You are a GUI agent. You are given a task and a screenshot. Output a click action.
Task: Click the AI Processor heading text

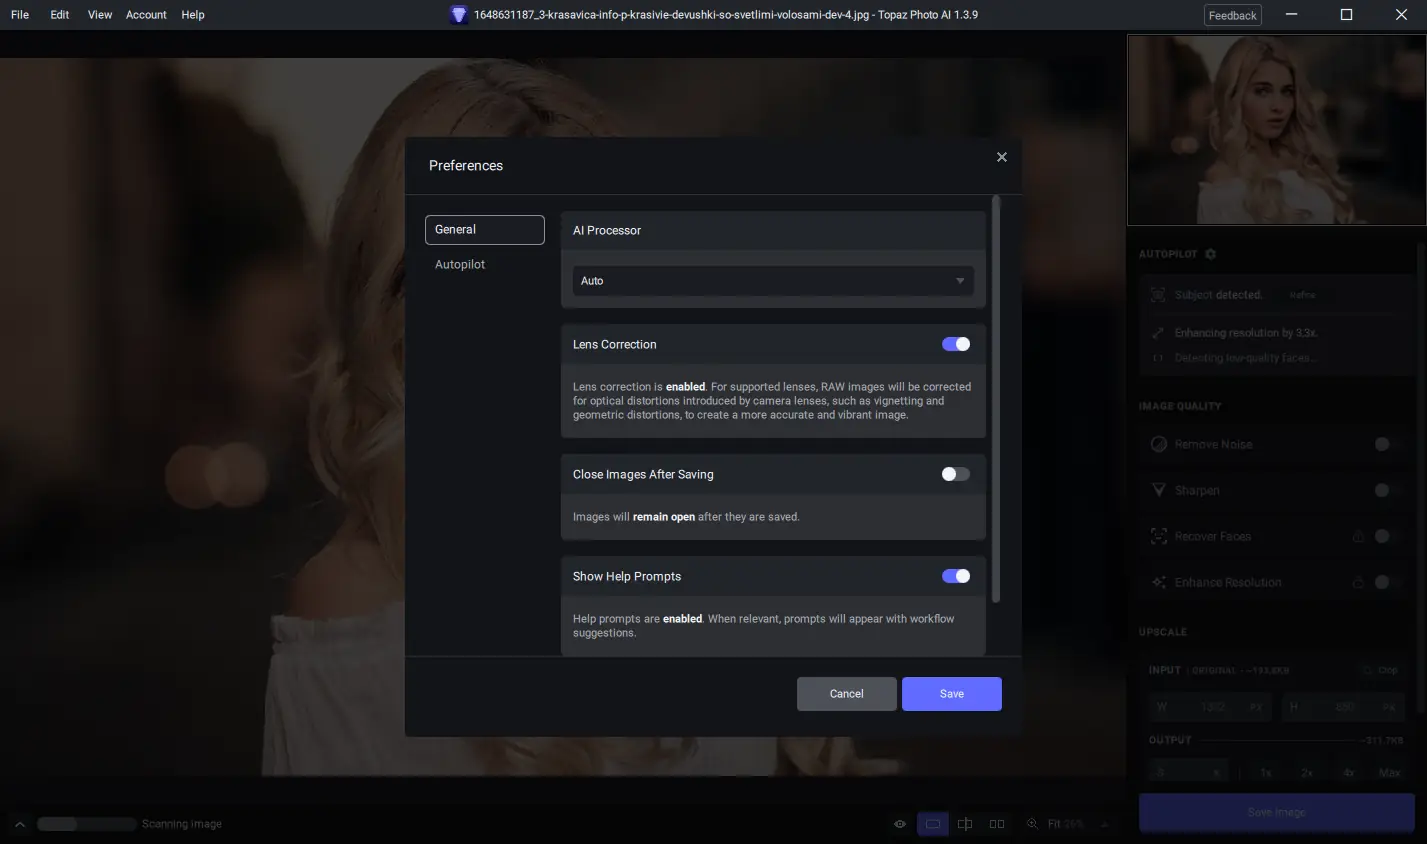click(x=607, y=230)
